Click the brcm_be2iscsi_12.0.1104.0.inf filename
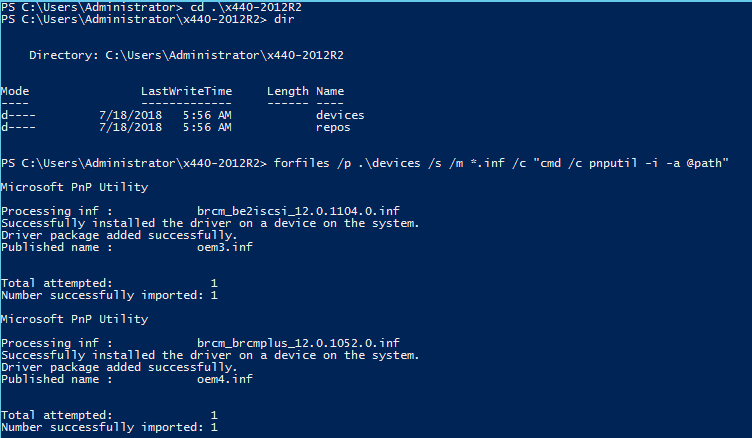Screen dimensions: 752x438 pos(297,211)
